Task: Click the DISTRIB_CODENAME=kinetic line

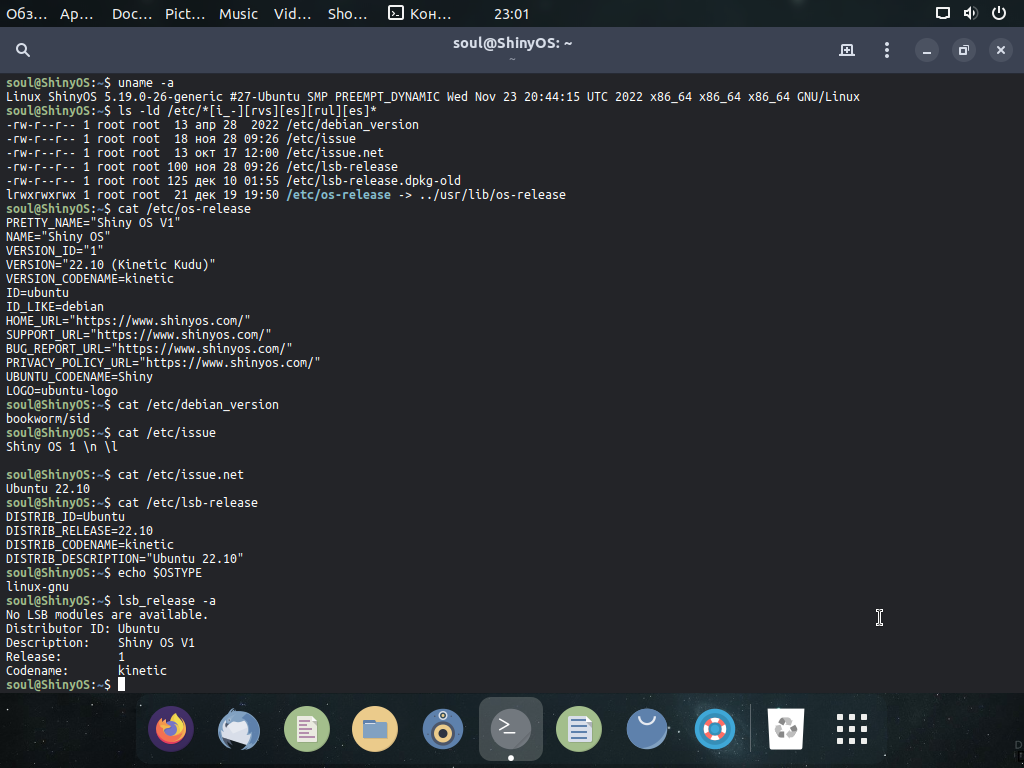Action: (89, 545)
